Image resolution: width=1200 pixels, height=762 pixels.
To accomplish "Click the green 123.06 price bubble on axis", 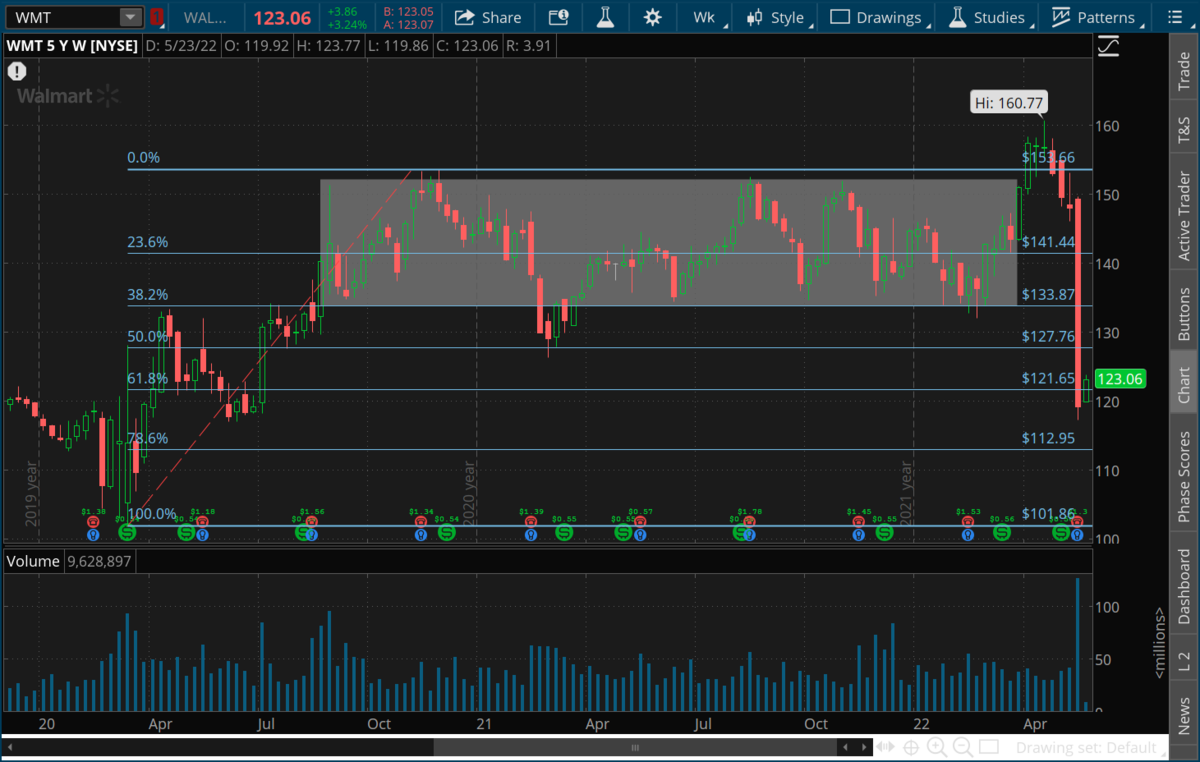I will pos(1120,379).
